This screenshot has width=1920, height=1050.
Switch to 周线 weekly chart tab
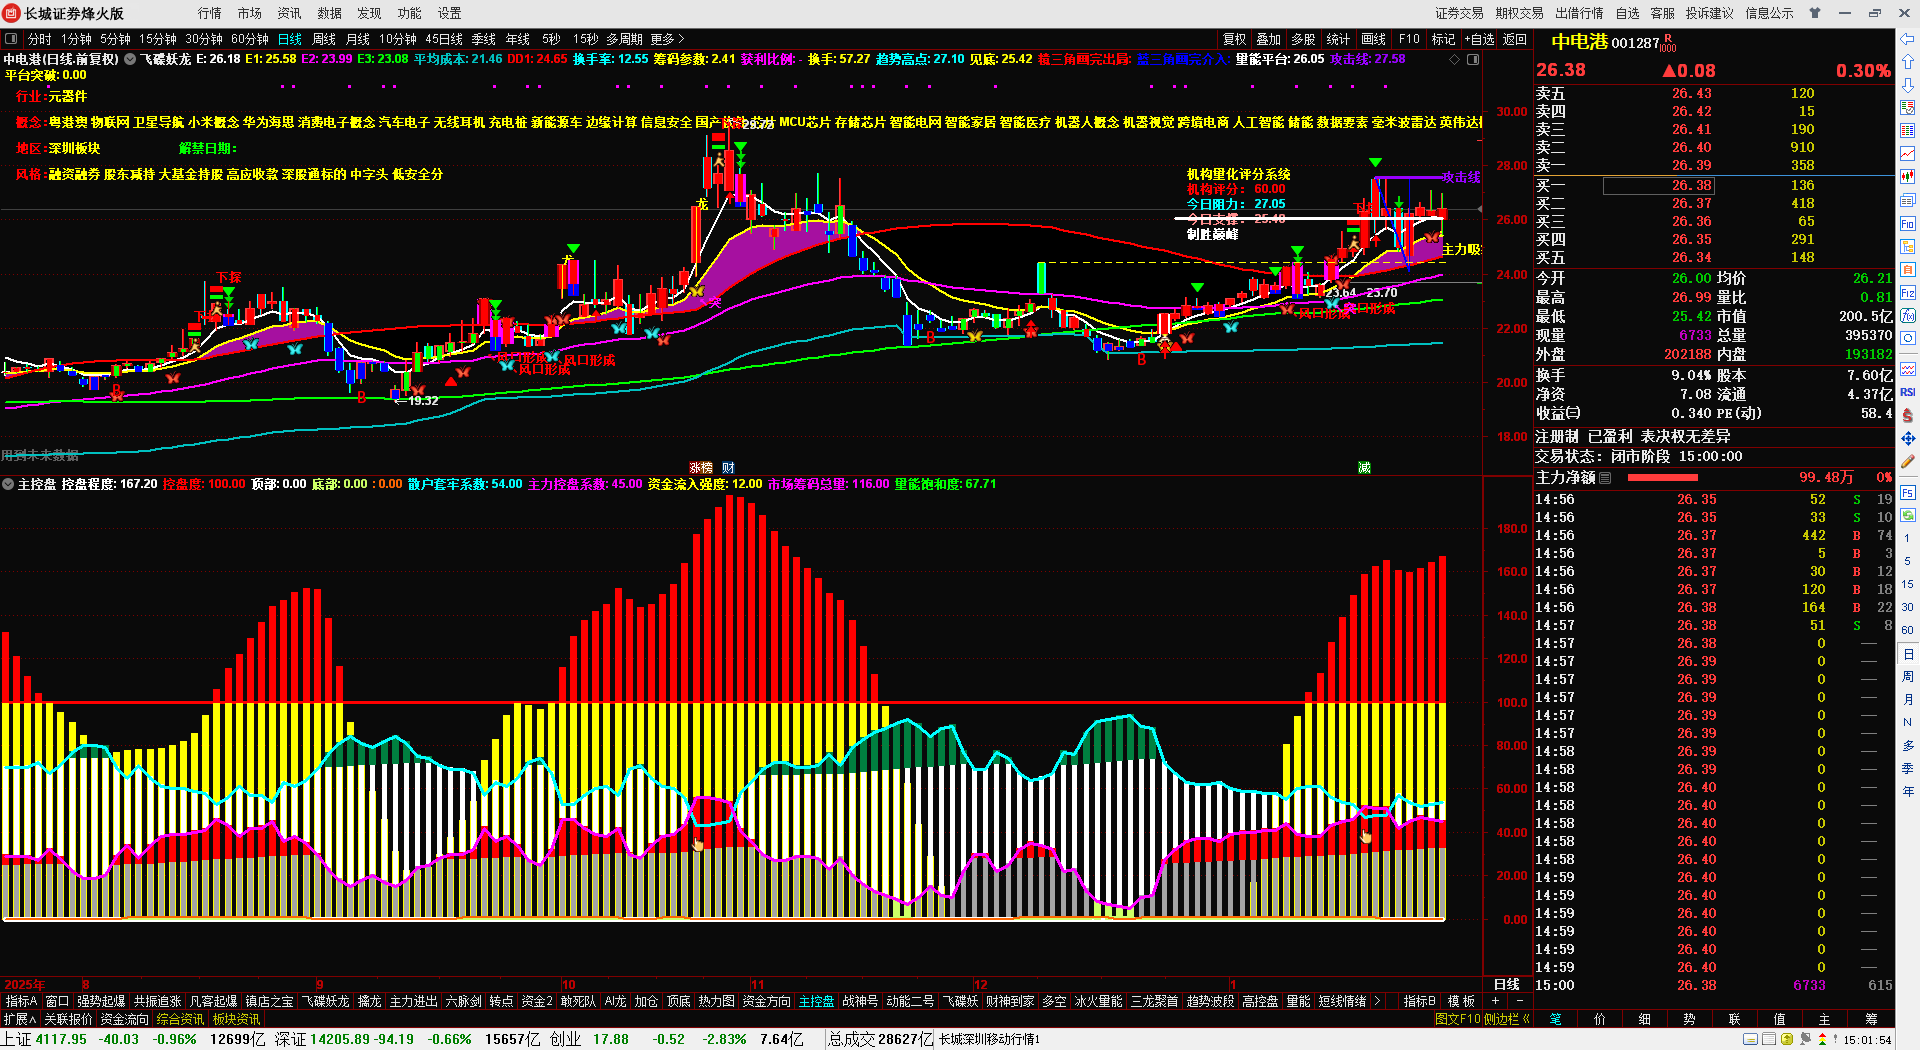(324, 39)
